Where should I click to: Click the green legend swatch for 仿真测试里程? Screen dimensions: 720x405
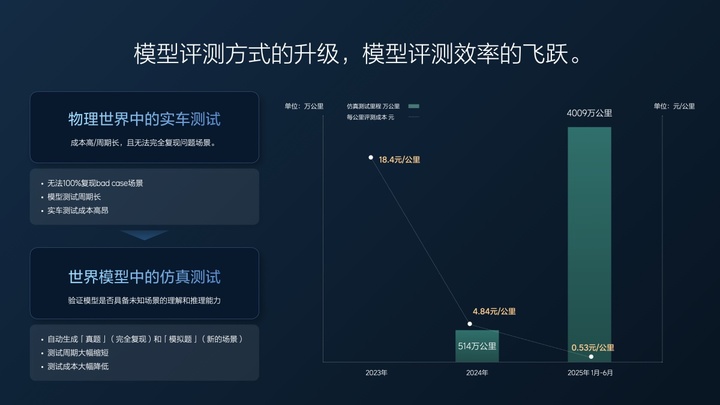(414, 106)
